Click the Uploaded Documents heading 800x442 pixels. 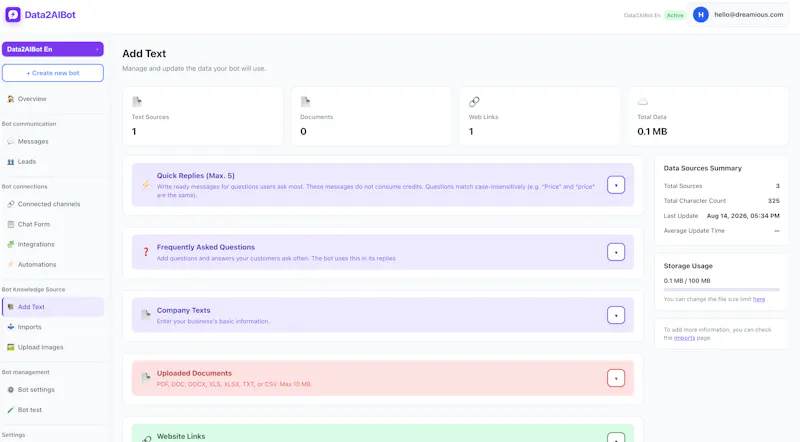tap(194, 373)
